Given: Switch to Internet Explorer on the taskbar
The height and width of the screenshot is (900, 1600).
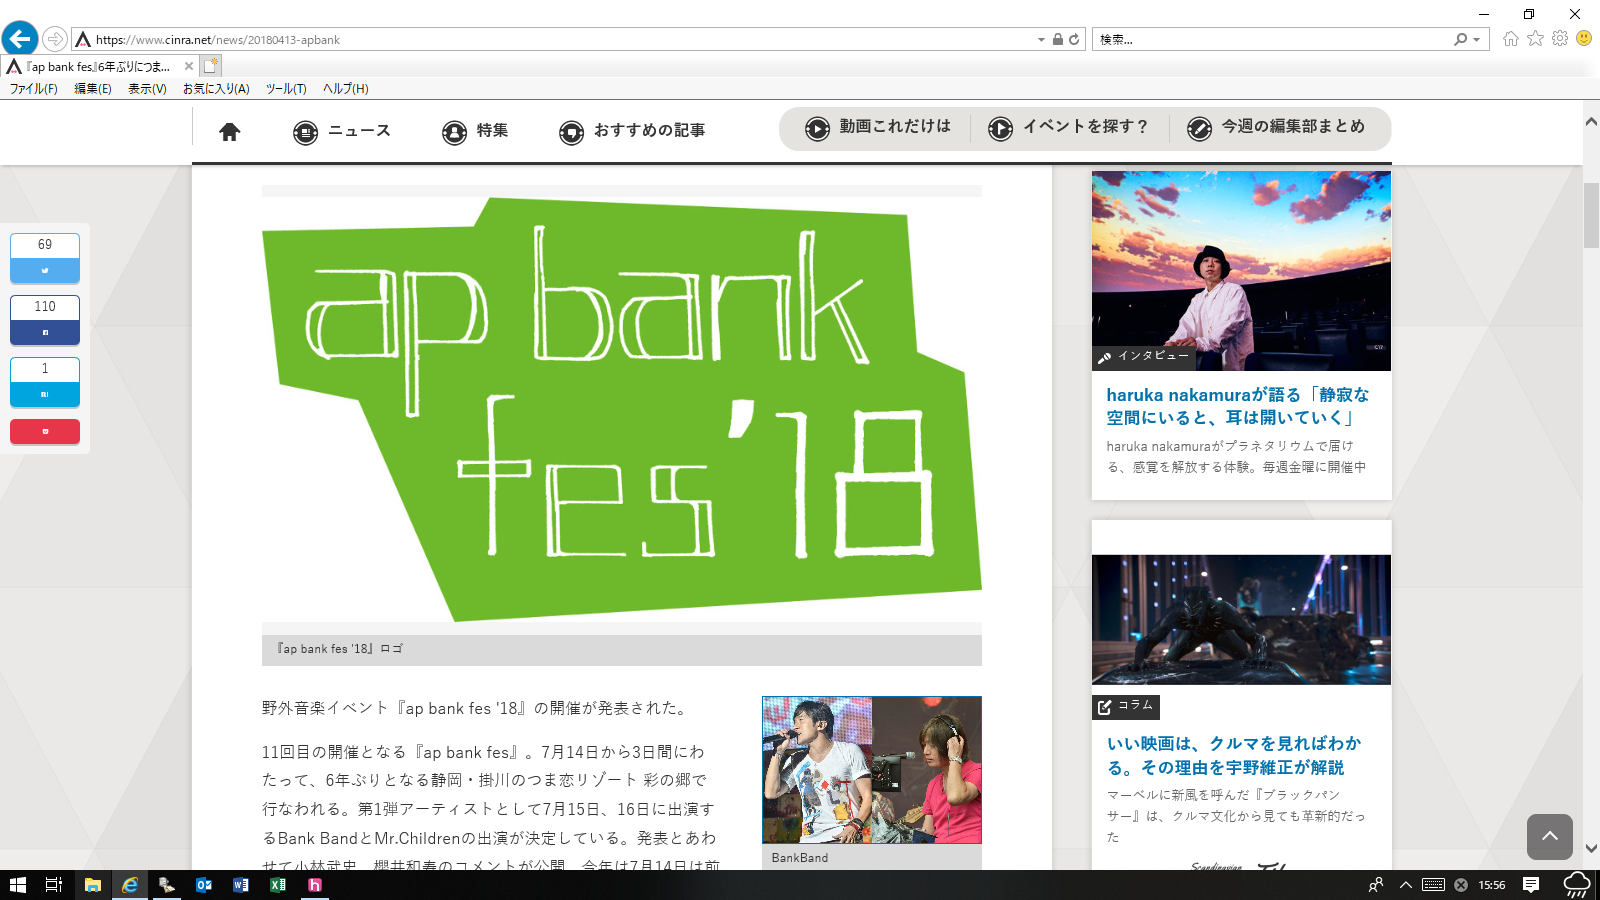Looking at the screenshot, I should (130, 885).
